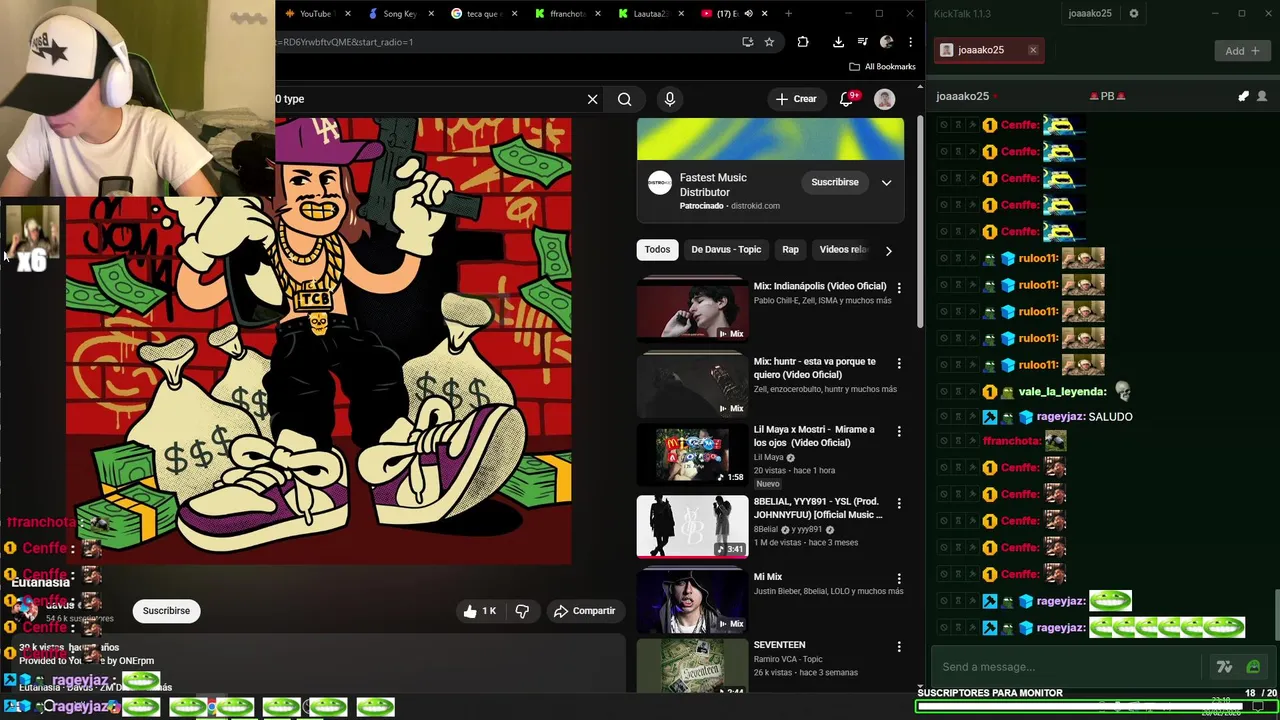1280x720 pixels.
Task: Bookmark this page with the star icon
Action: pos(769,42)
